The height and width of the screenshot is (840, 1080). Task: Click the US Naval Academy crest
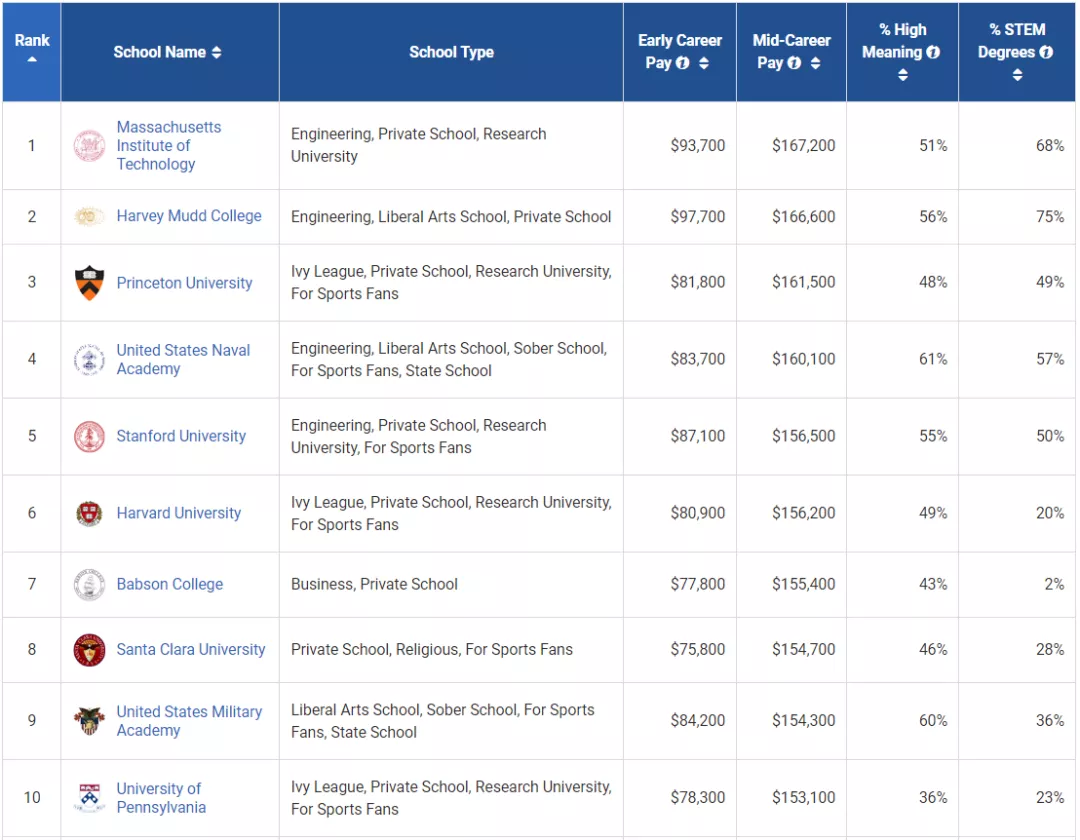click(90, 359)
